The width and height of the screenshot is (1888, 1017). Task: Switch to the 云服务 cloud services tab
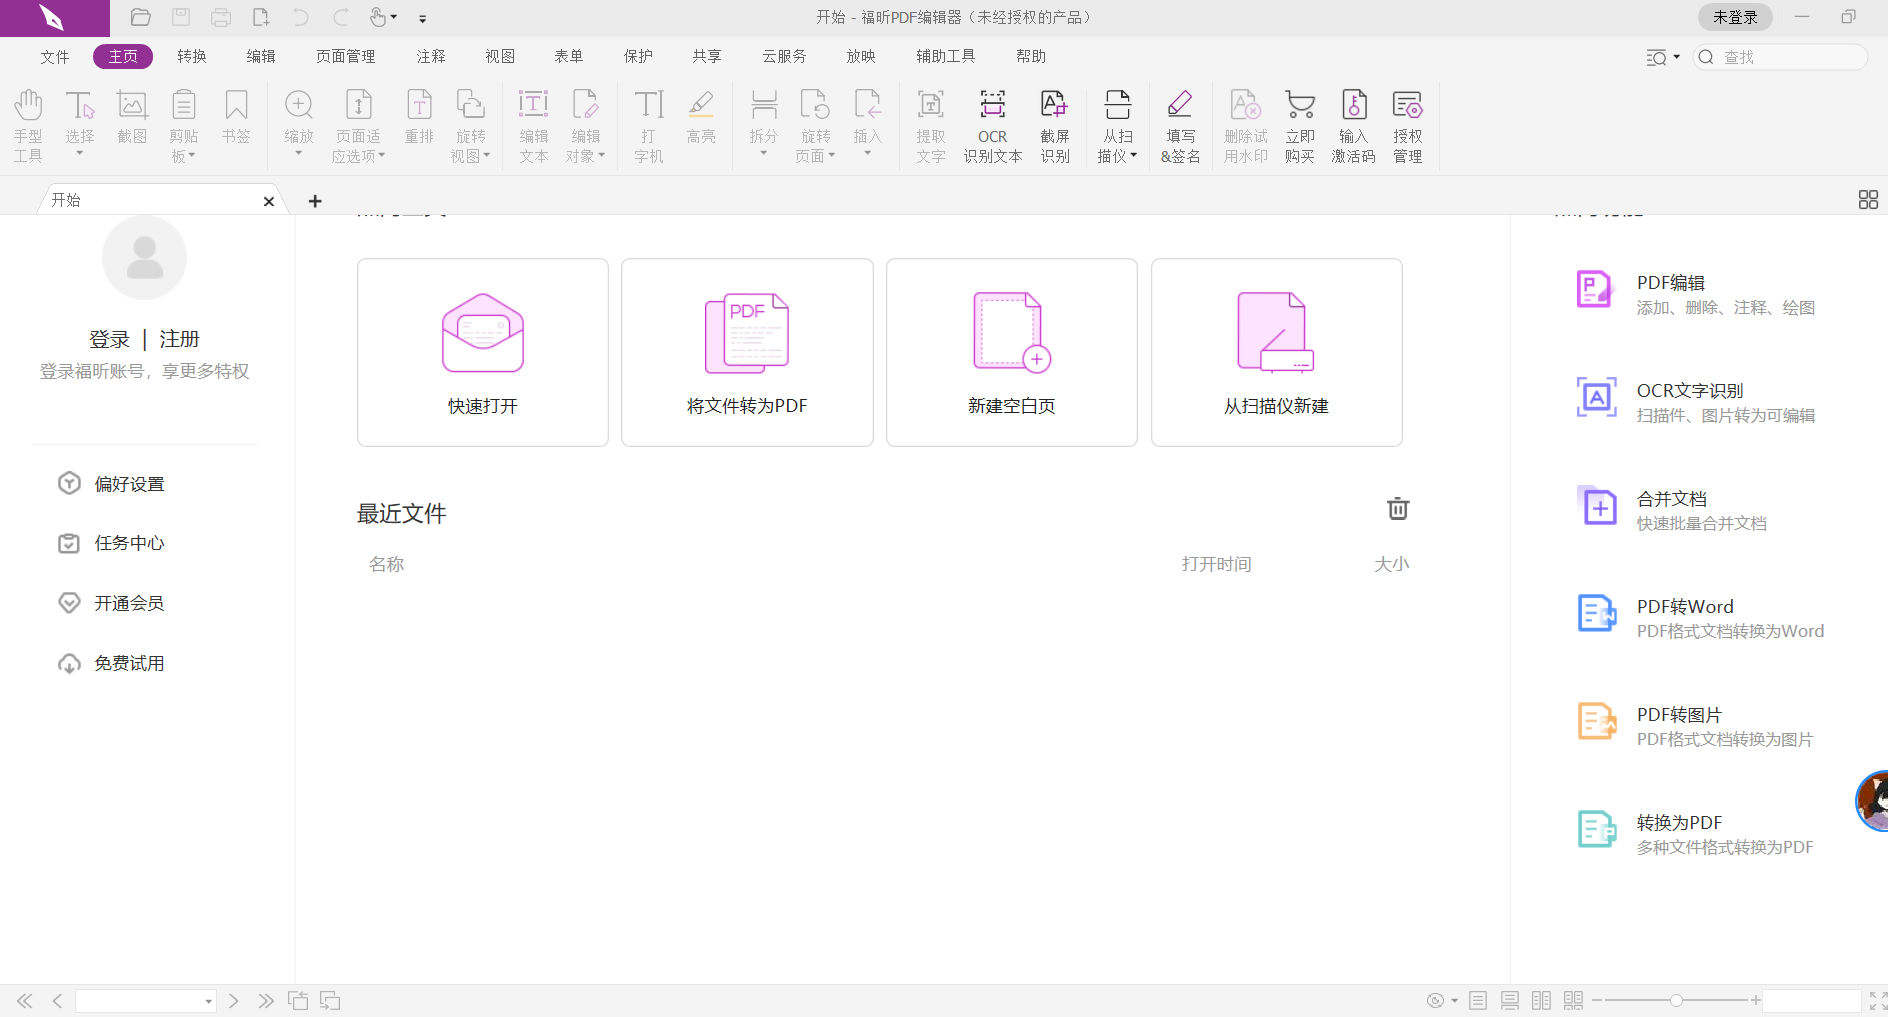point(784,57)
